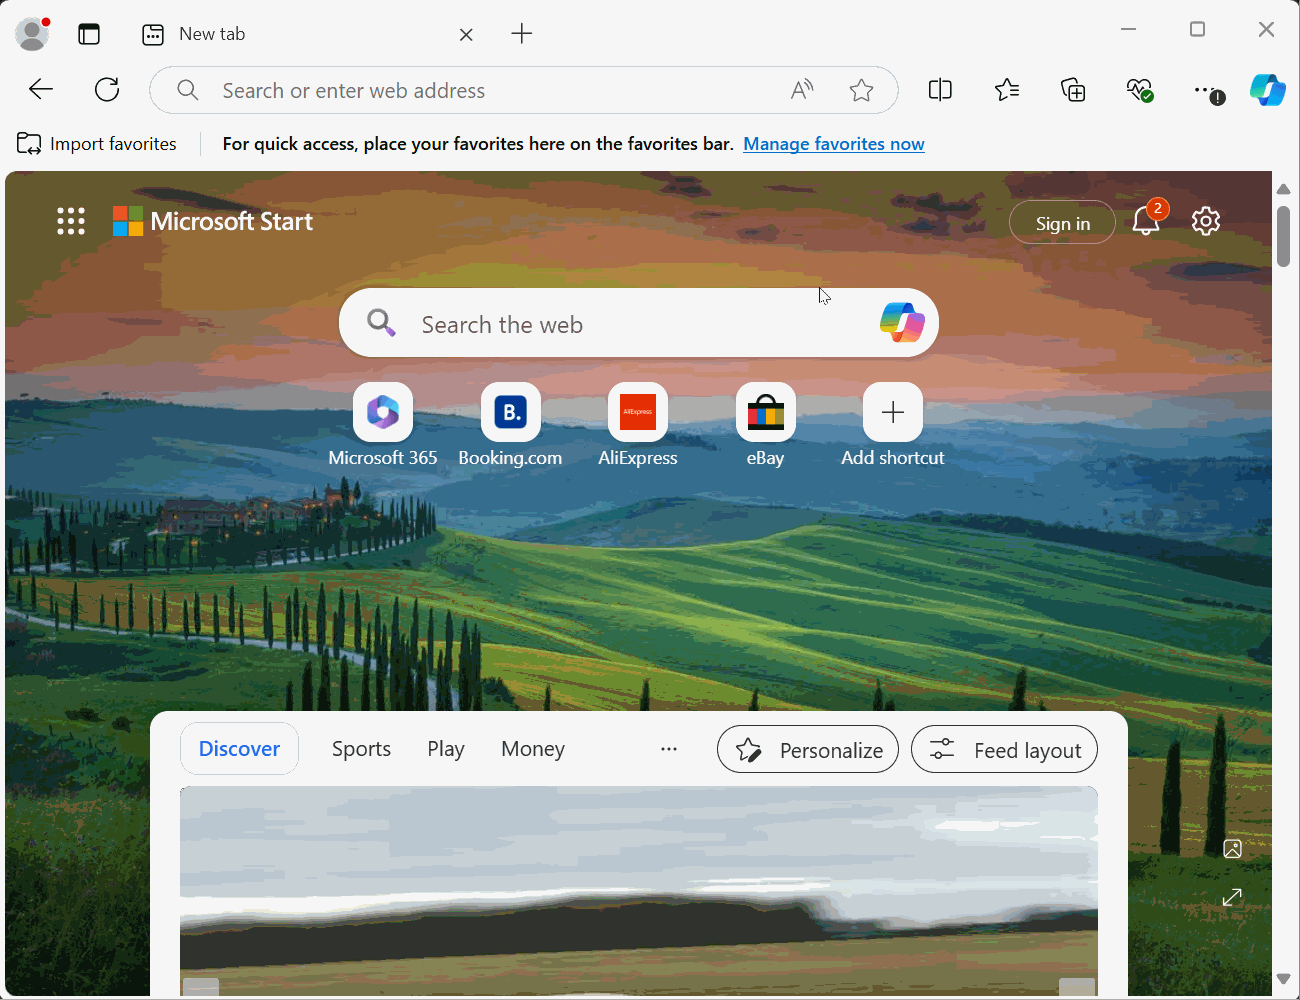This screenshot has height=1000, width=1300.
Task: Click the Microsoft Start logo
Action: point(213,221)
